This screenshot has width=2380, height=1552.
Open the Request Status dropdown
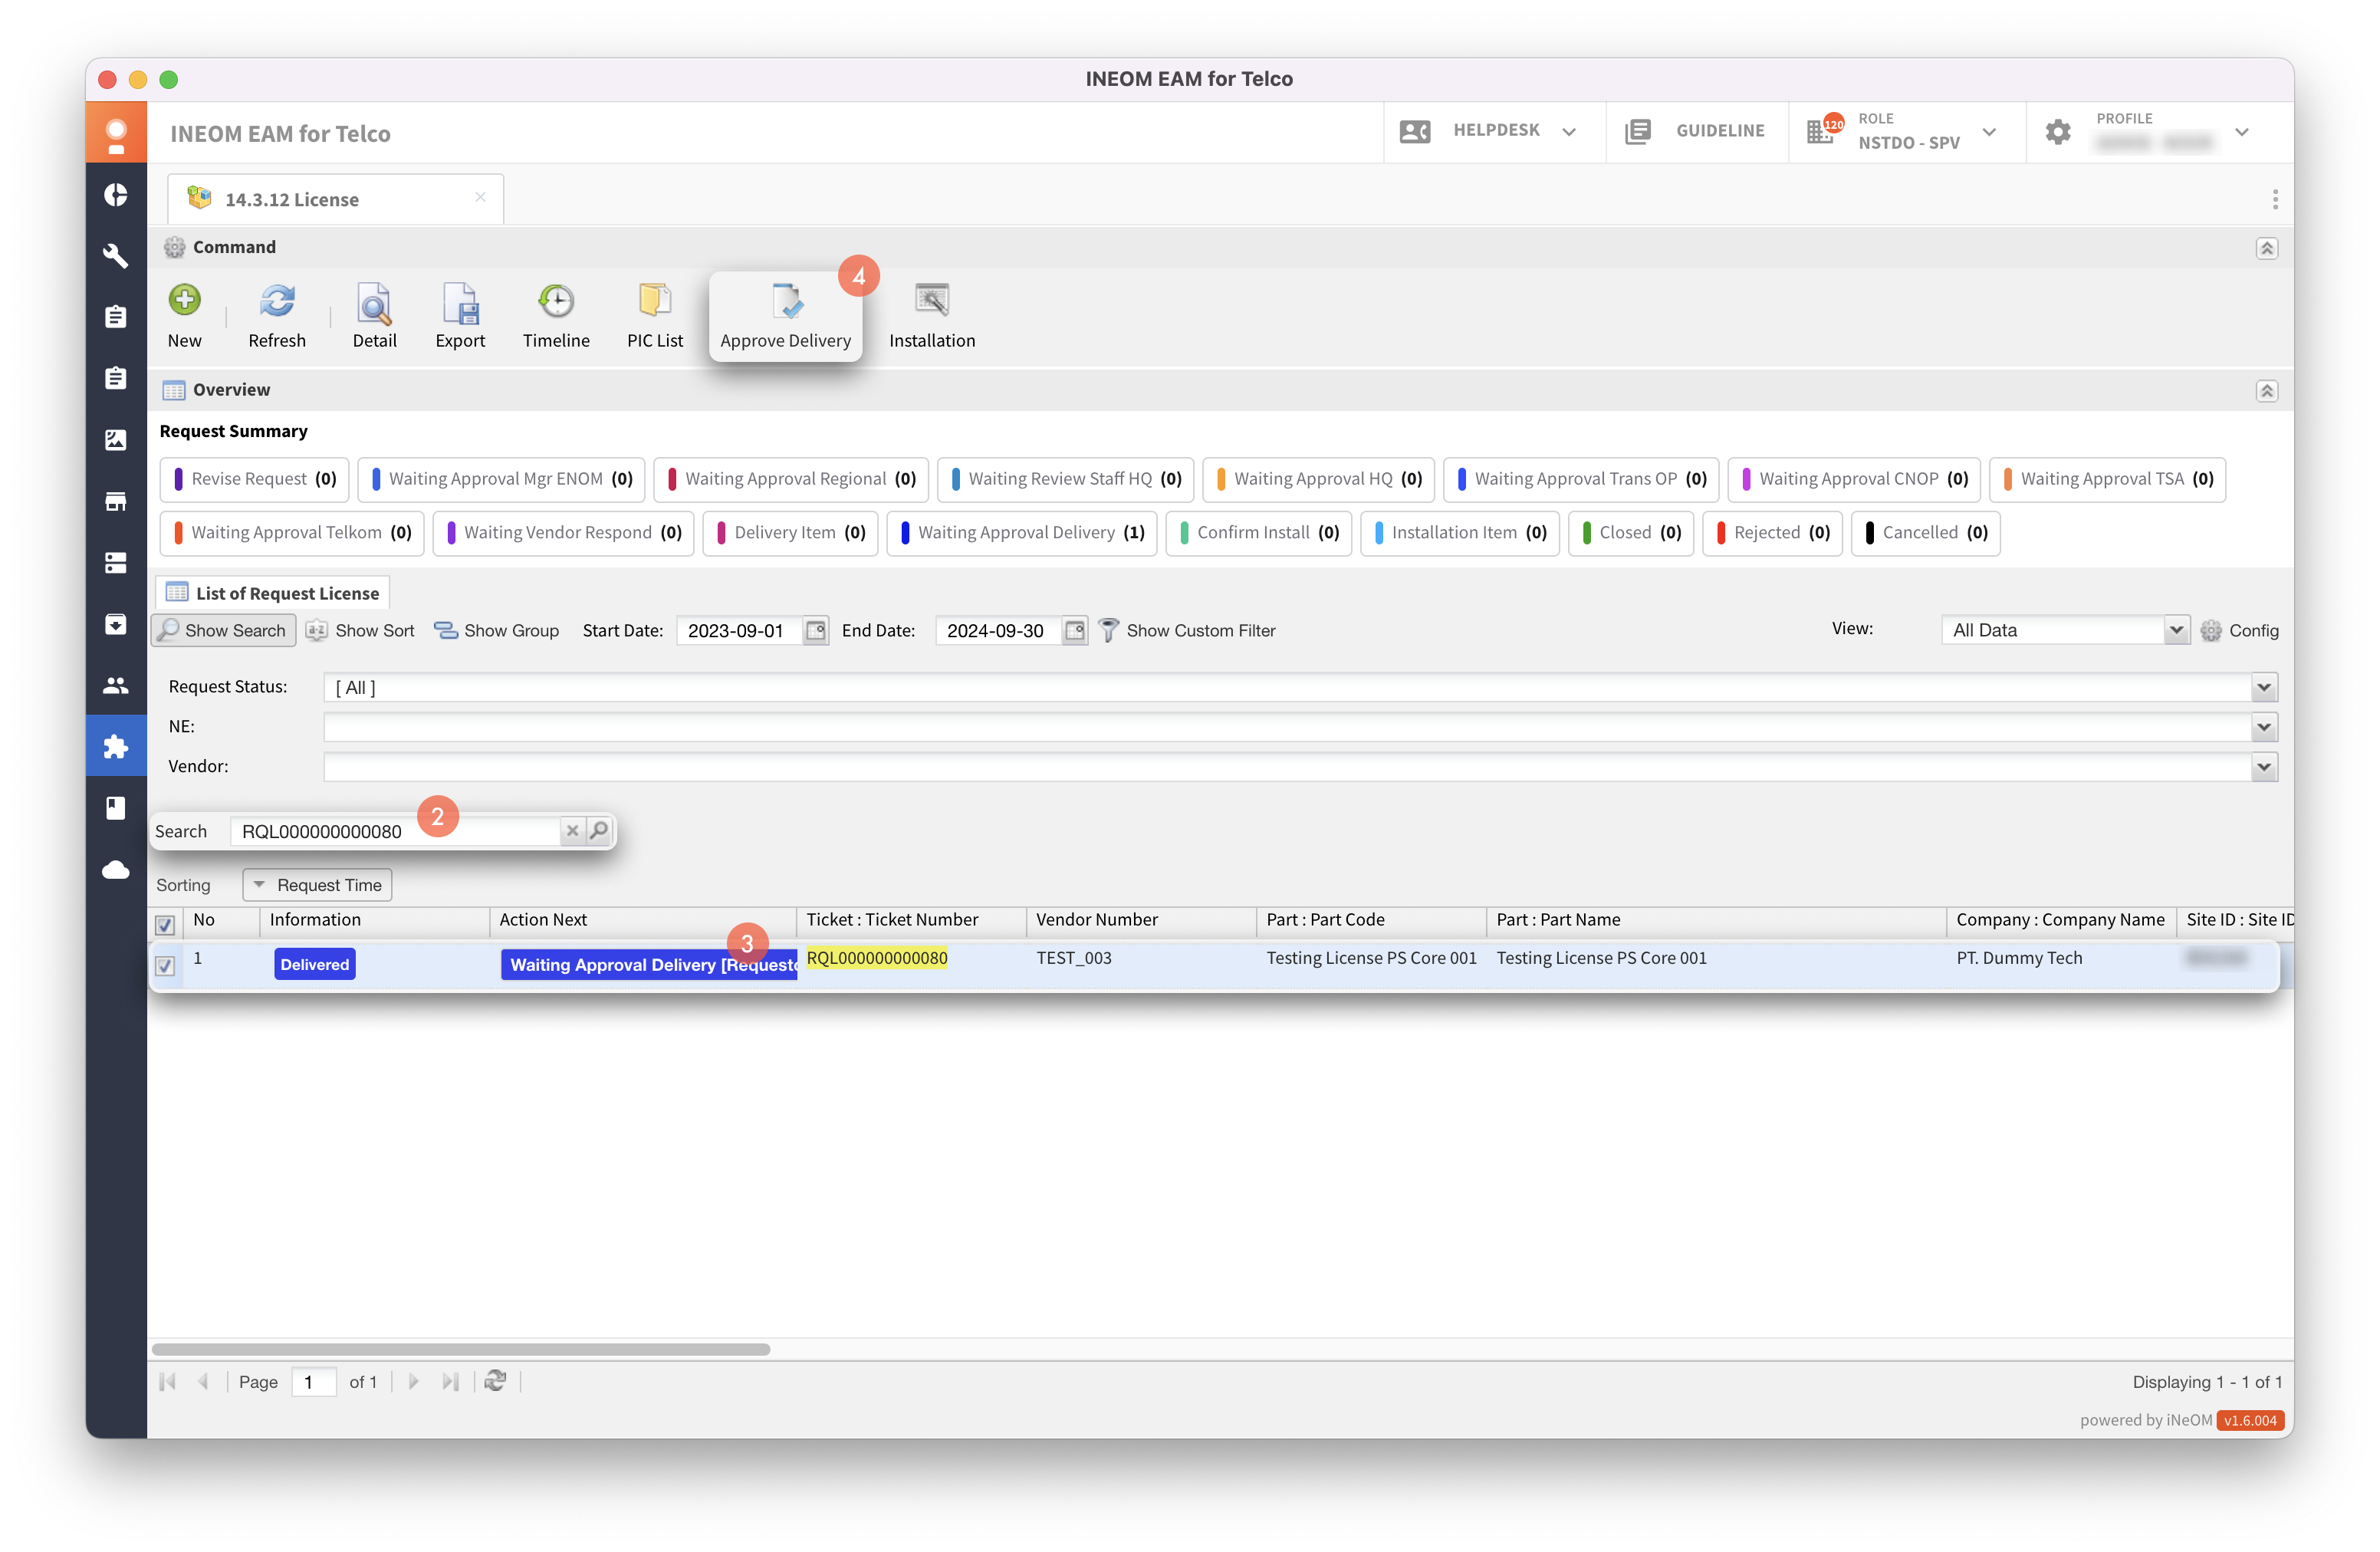2264,688
